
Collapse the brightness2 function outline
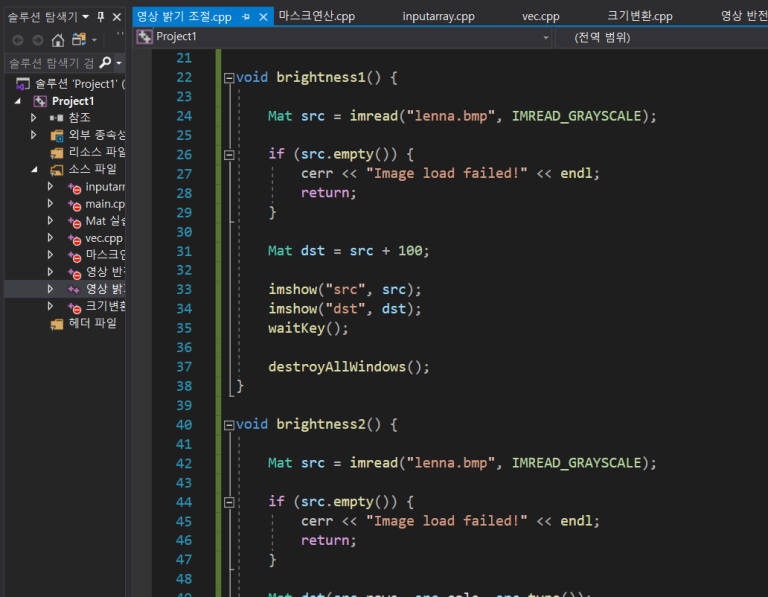(x=229, y=425)
